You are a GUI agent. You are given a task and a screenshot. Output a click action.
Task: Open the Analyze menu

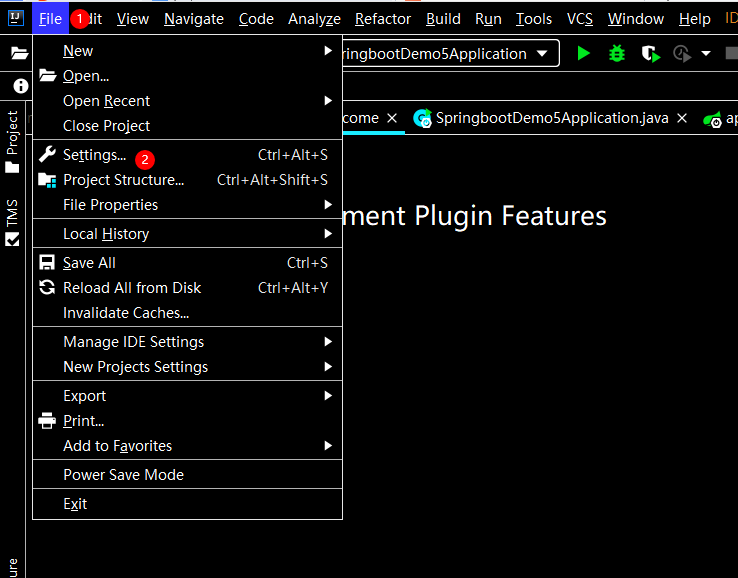(314, 19)
